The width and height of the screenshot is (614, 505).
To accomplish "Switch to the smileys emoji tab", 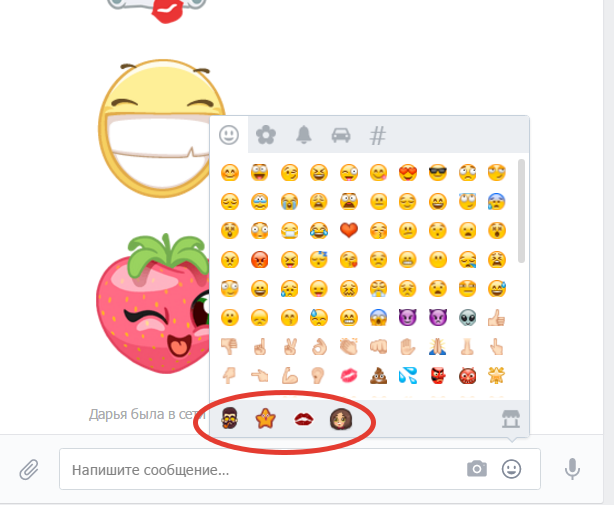I will pos(229,135).
